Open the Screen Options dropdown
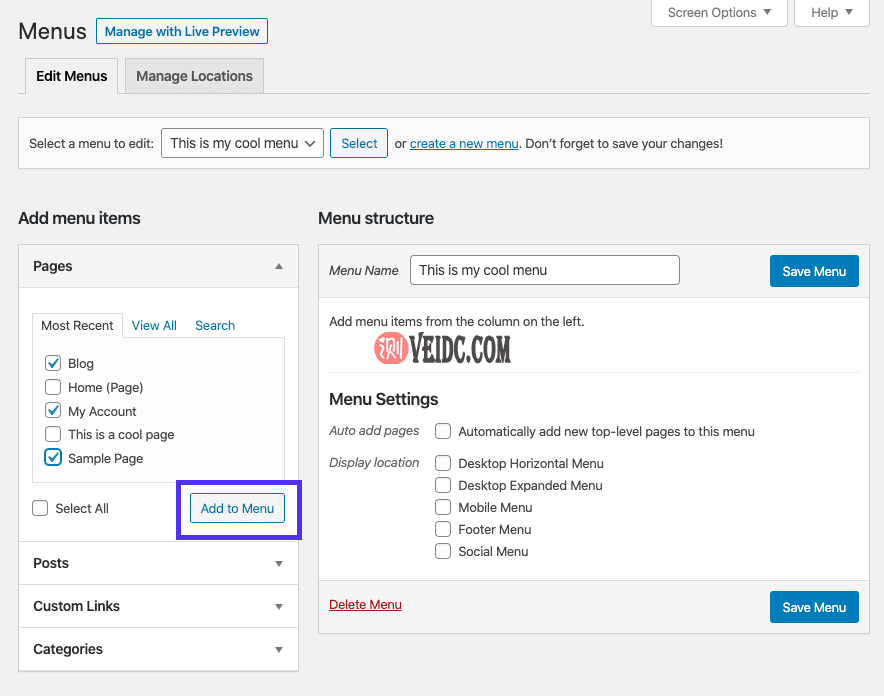The image size is (884, 696). (719, 13)
